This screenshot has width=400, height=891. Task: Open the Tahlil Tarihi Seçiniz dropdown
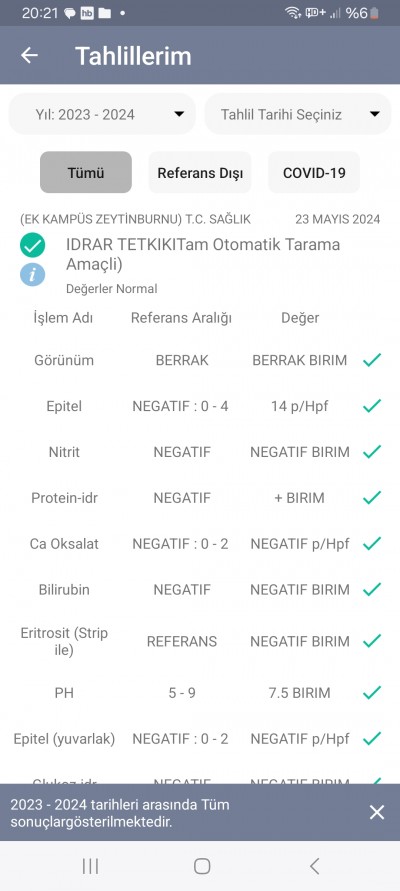pyautogui.click(x=298, y=114)
